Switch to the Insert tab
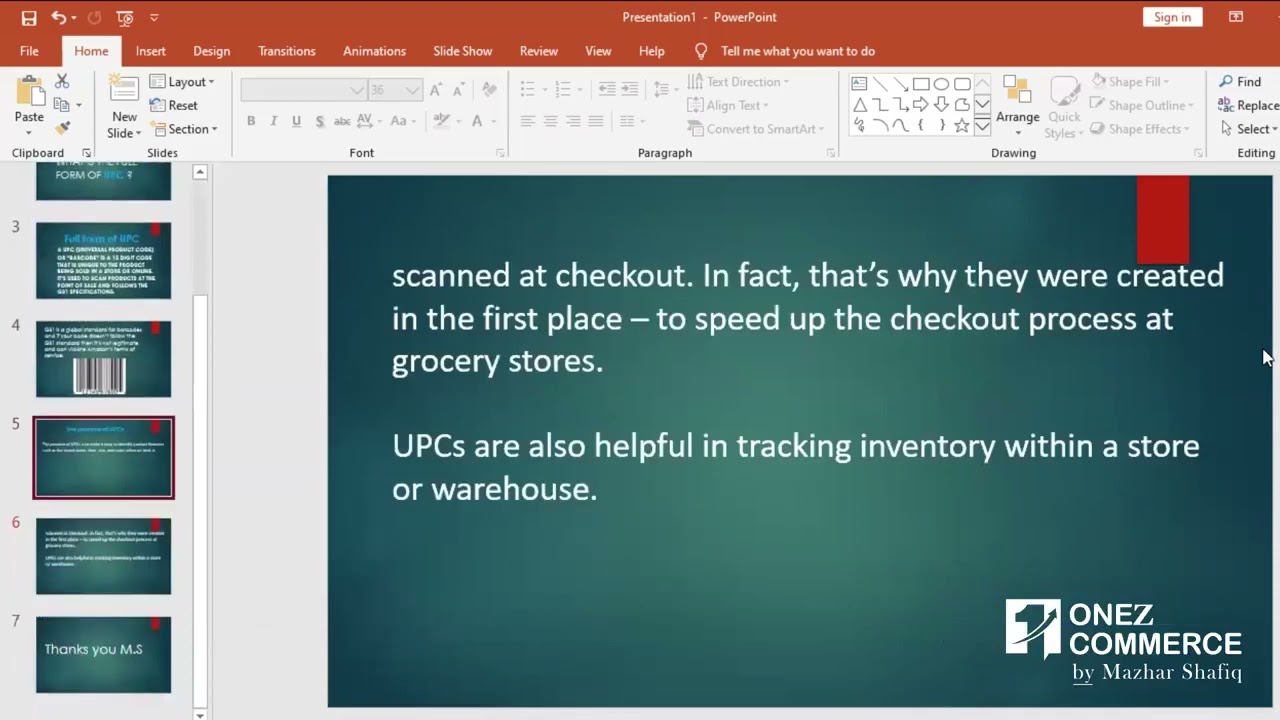Screen dimensions: 1280x720 [151, 51]
